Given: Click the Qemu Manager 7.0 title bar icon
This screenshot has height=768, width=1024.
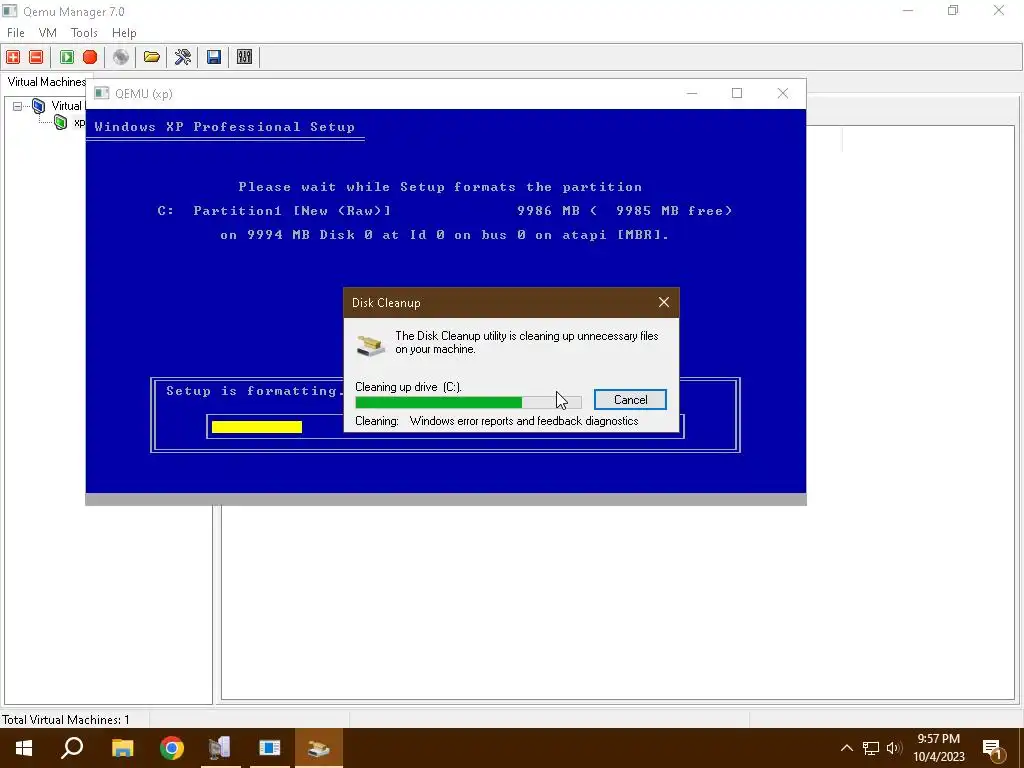Looking at the screenshot, I should pos(9,11).
